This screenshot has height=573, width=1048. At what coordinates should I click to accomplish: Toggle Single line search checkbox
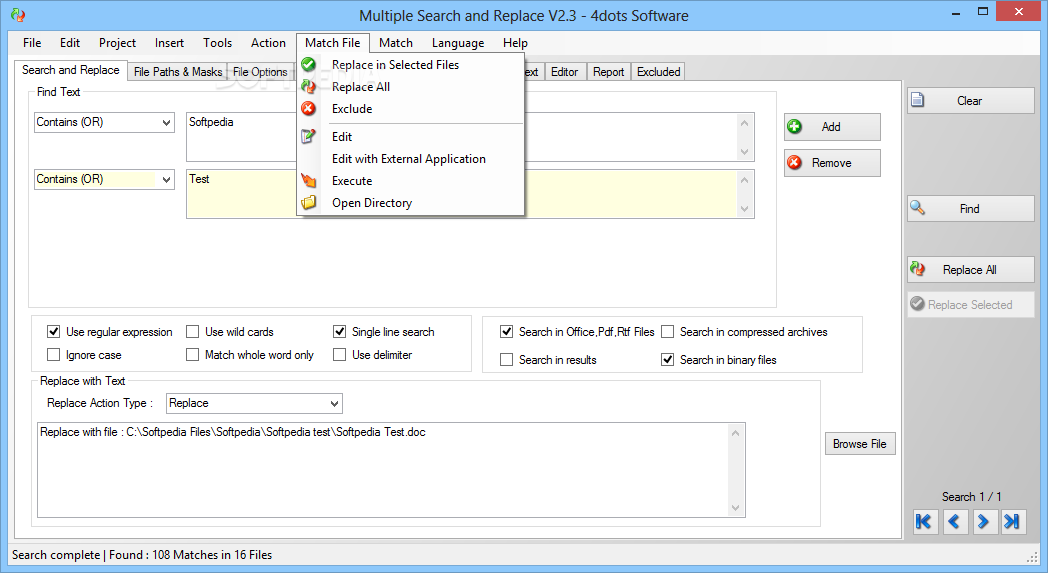(340, 332)
